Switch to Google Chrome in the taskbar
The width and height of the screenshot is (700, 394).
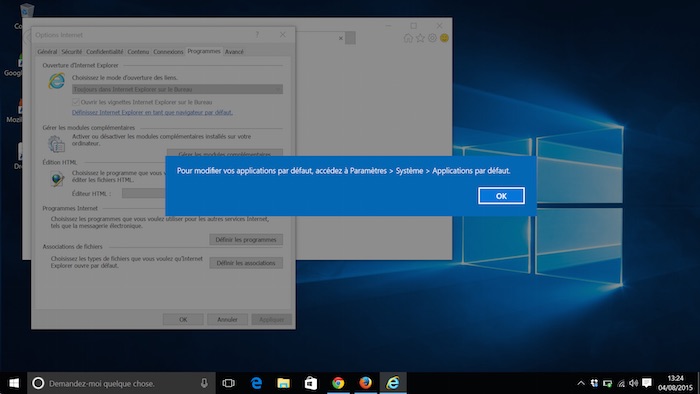(x=338, y=383)
